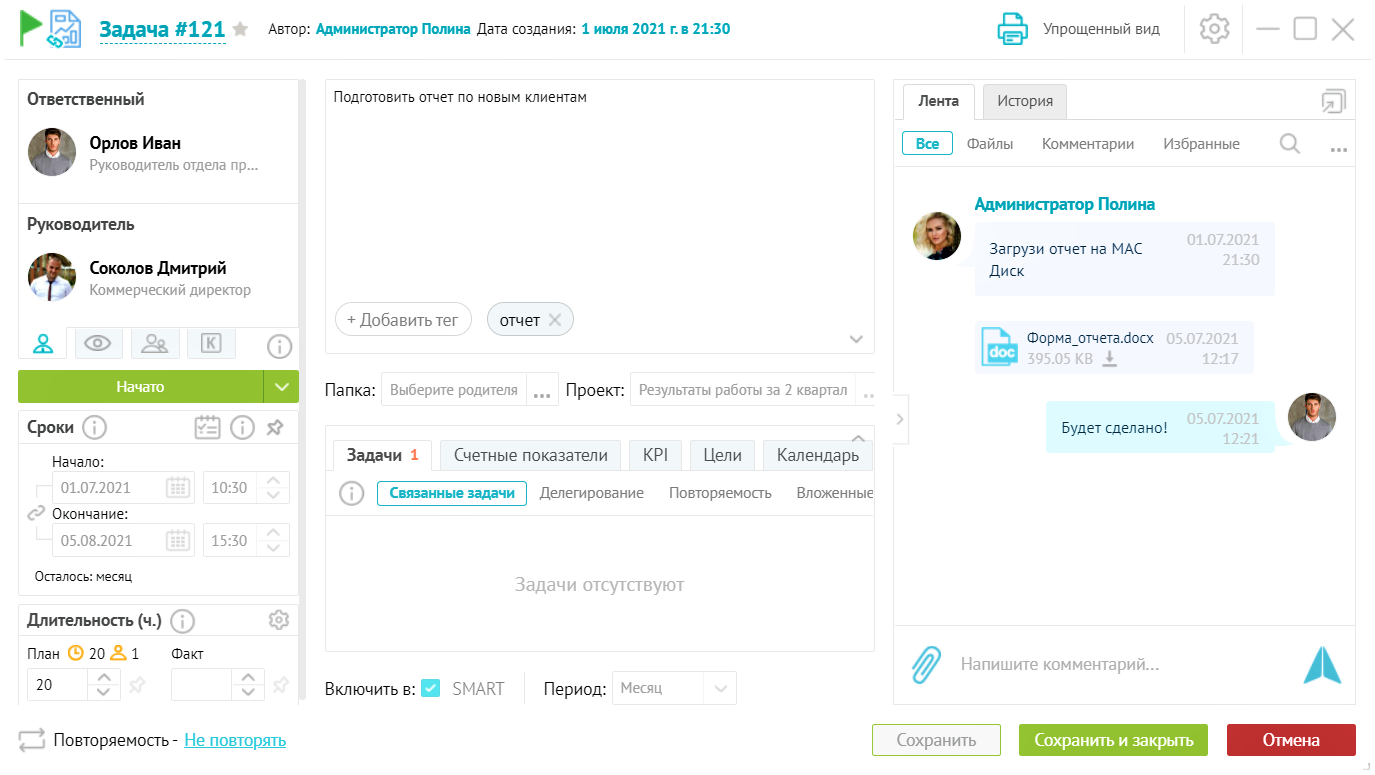Open the Период dropdown showing Месяц

point(718,687)
